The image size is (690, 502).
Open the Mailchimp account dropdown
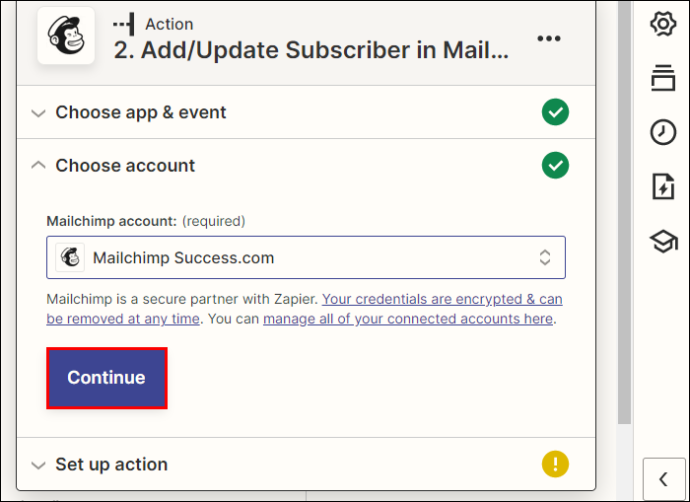tap(306, 257)
